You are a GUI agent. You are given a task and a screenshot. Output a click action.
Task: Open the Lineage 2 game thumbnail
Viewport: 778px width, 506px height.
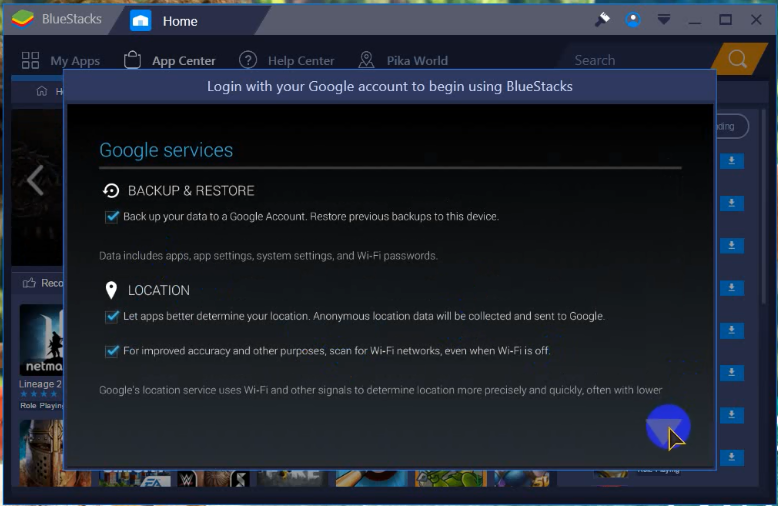coord(42,340)
